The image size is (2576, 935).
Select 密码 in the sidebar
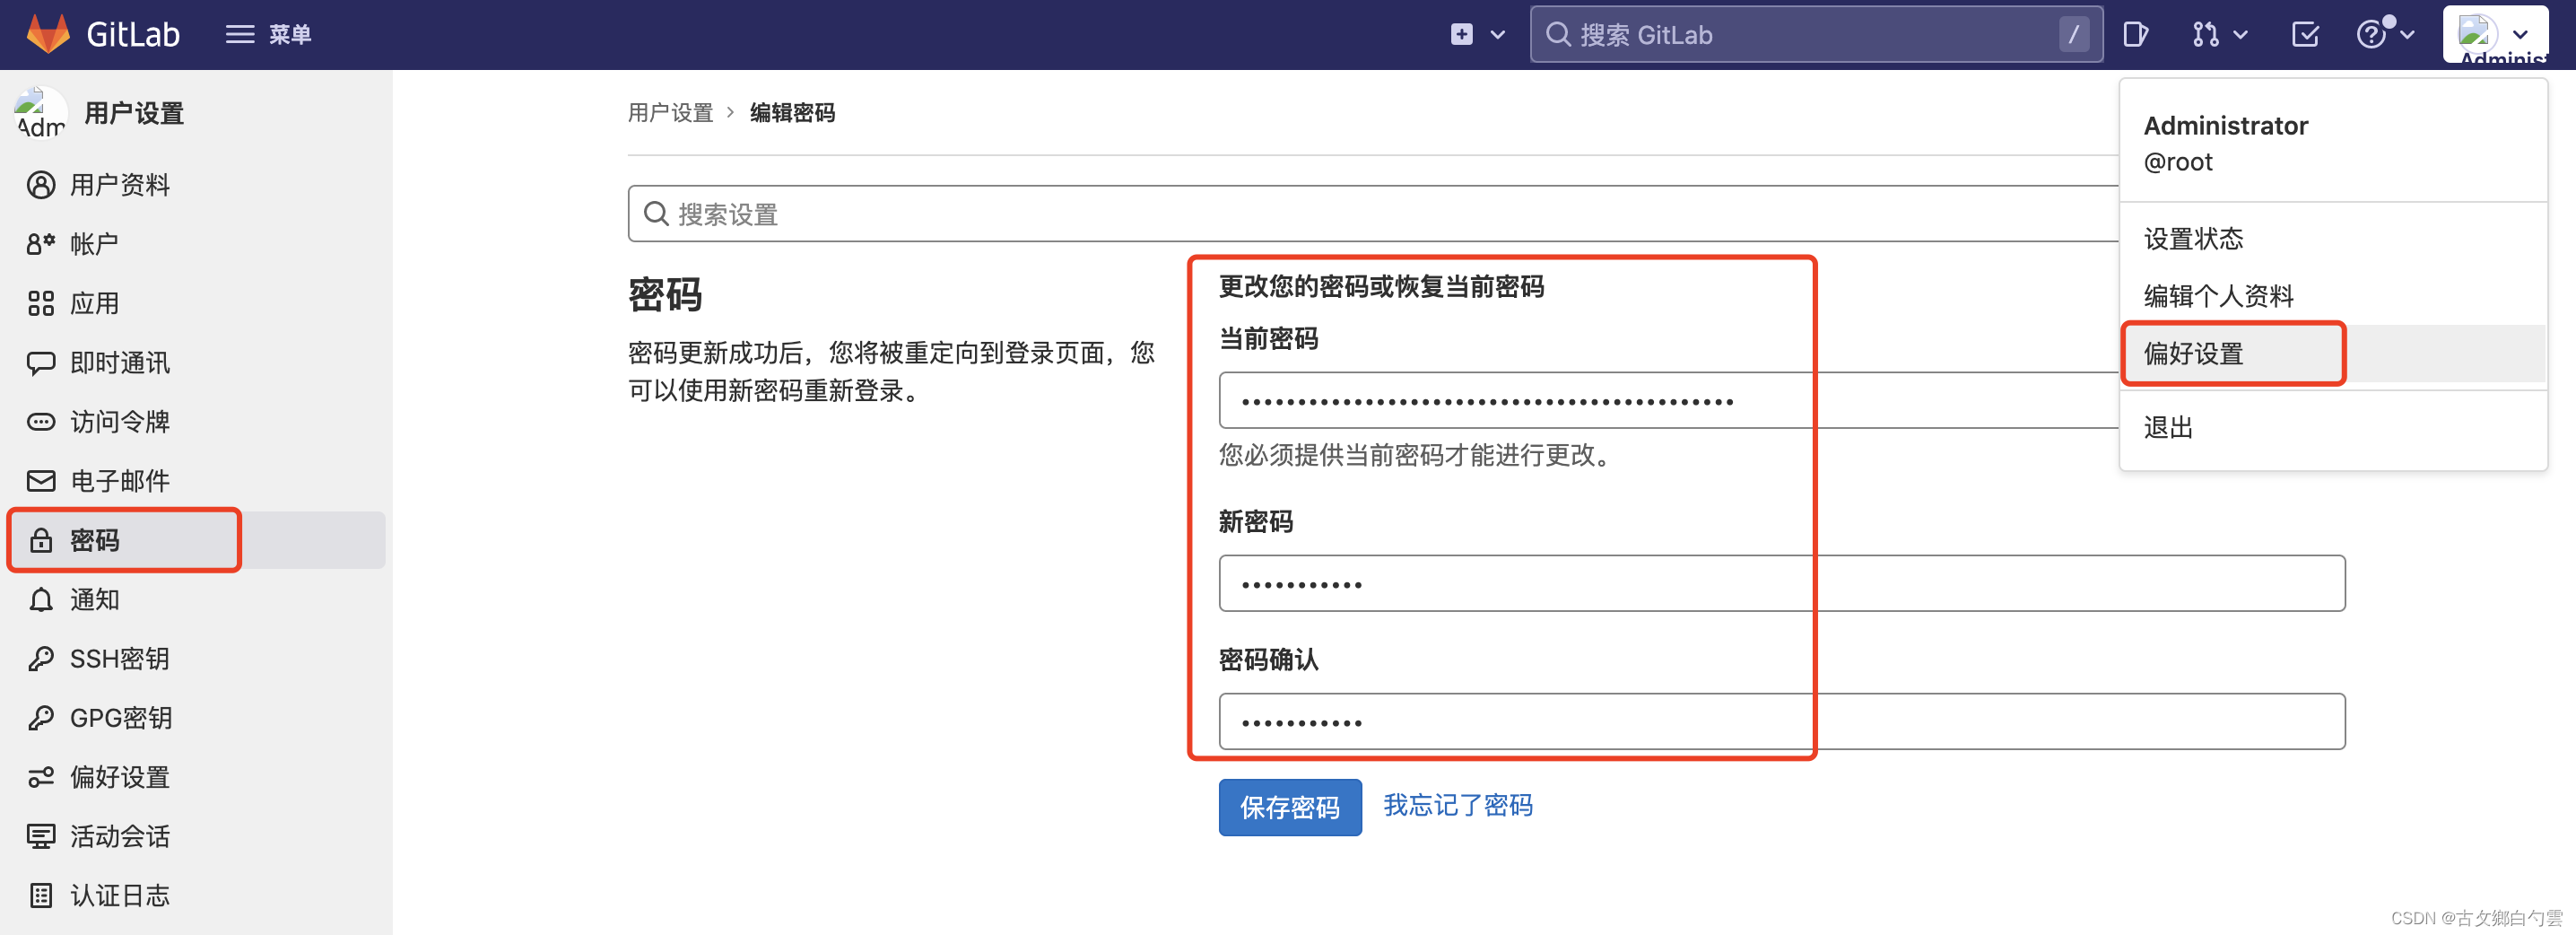click(197, 540)
